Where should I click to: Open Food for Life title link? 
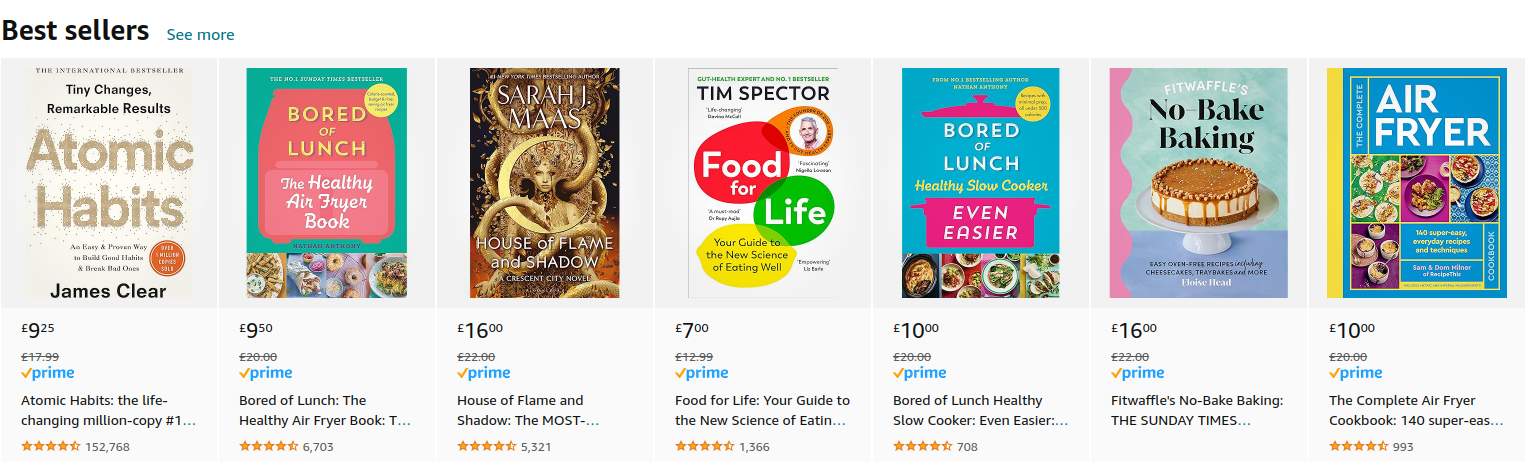pyautogui.click(x=762, y=410)
